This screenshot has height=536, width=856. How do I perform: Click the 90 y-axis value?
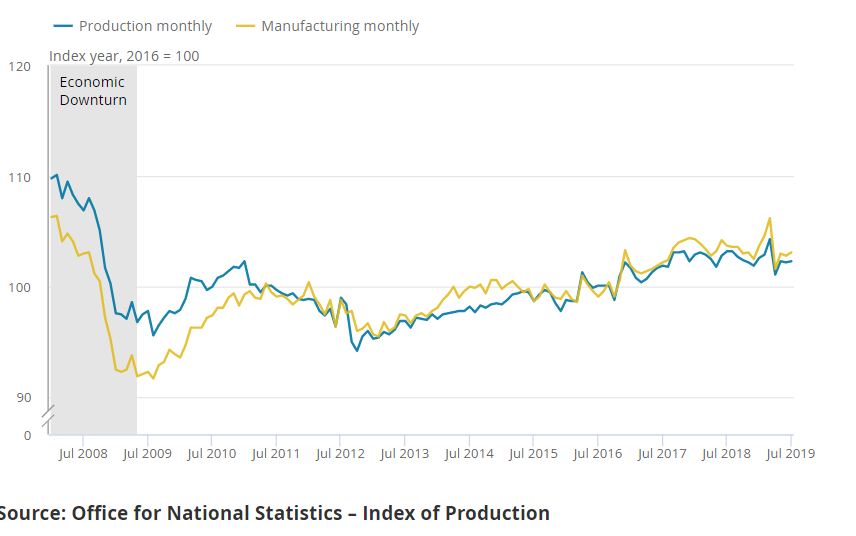click(x=22, y=398)
